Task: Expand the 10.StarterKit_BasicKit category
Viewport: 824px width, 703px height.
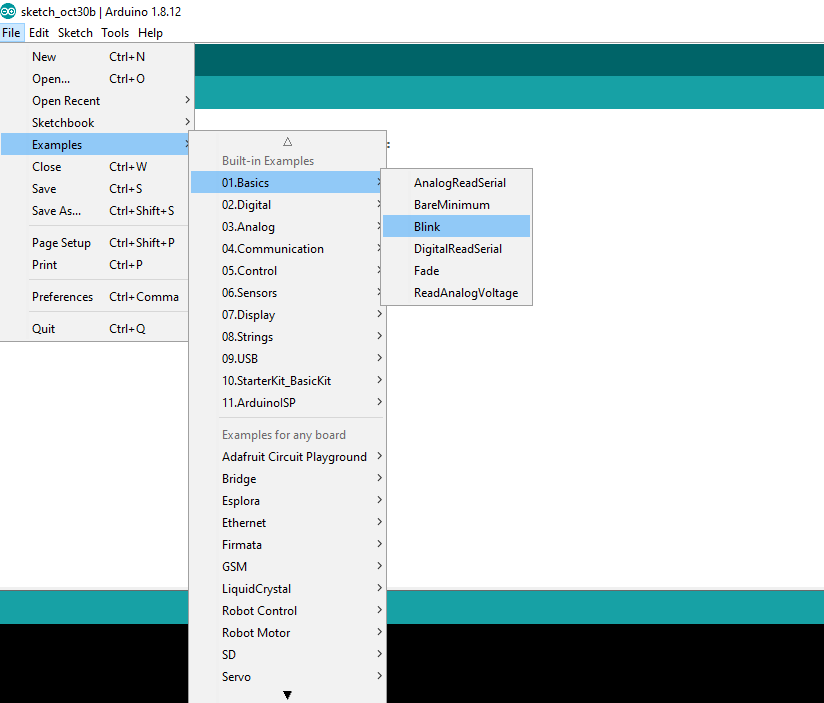Action: 287,381
